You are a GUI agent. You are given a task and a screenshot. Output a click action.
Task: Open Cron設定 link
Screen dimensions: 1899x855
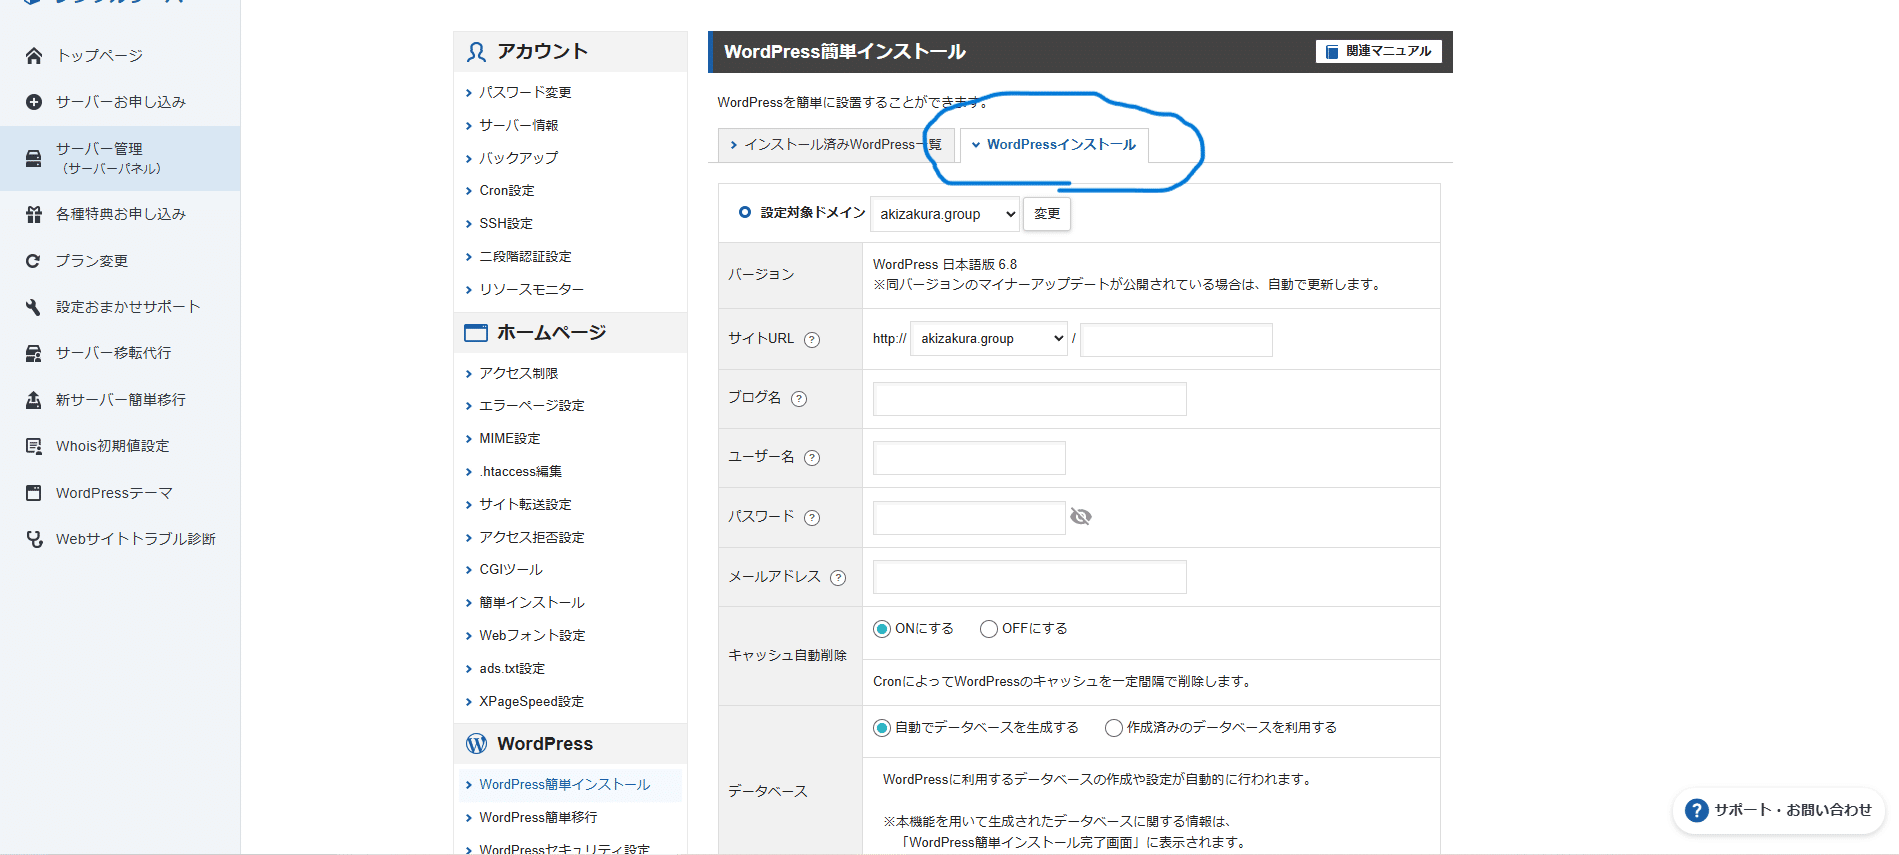[x=507, y=191]
